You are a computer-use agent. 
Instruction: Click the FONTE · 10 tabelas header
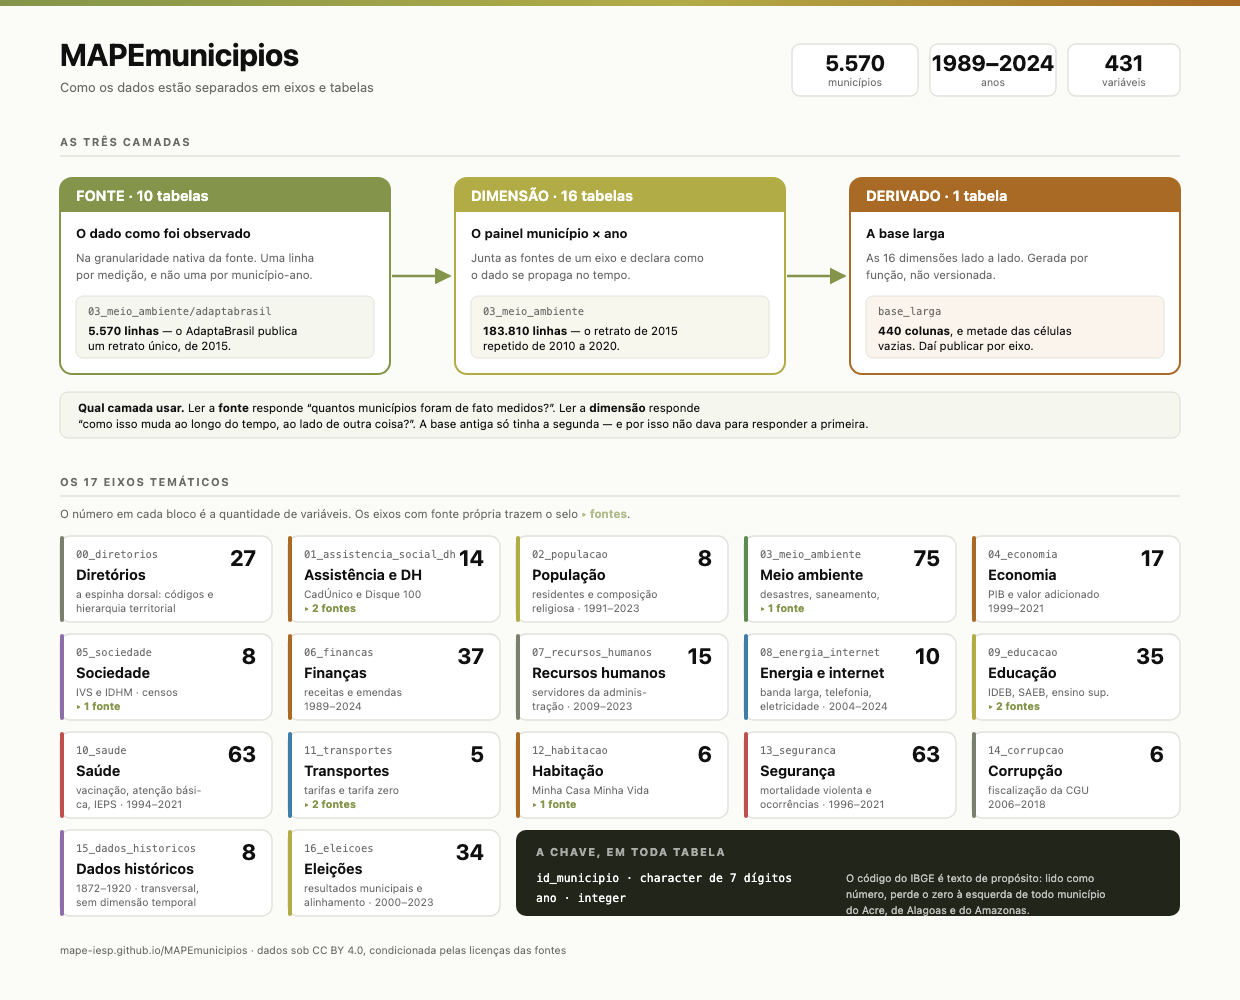point(225,196)
